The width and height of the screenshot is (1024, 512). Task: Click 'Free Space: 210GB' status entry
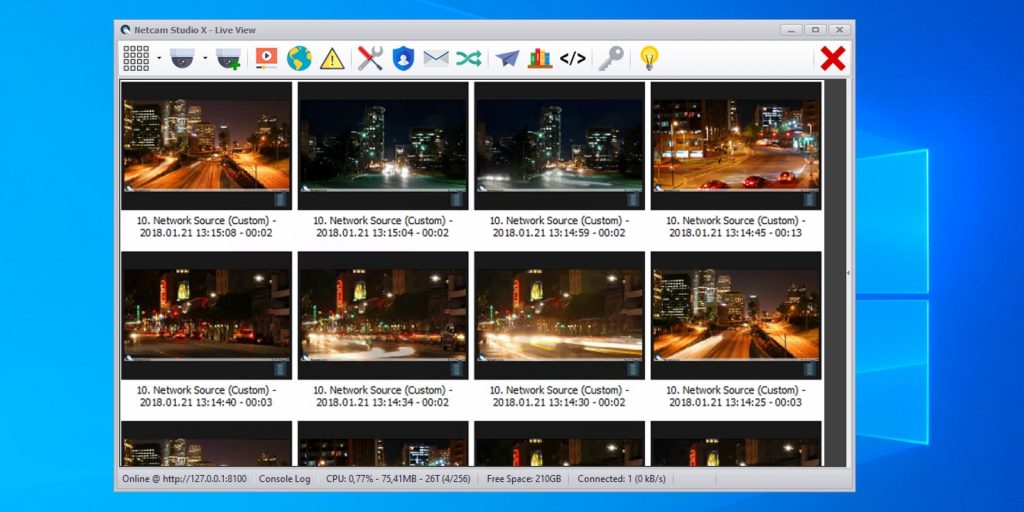[524, 479]
